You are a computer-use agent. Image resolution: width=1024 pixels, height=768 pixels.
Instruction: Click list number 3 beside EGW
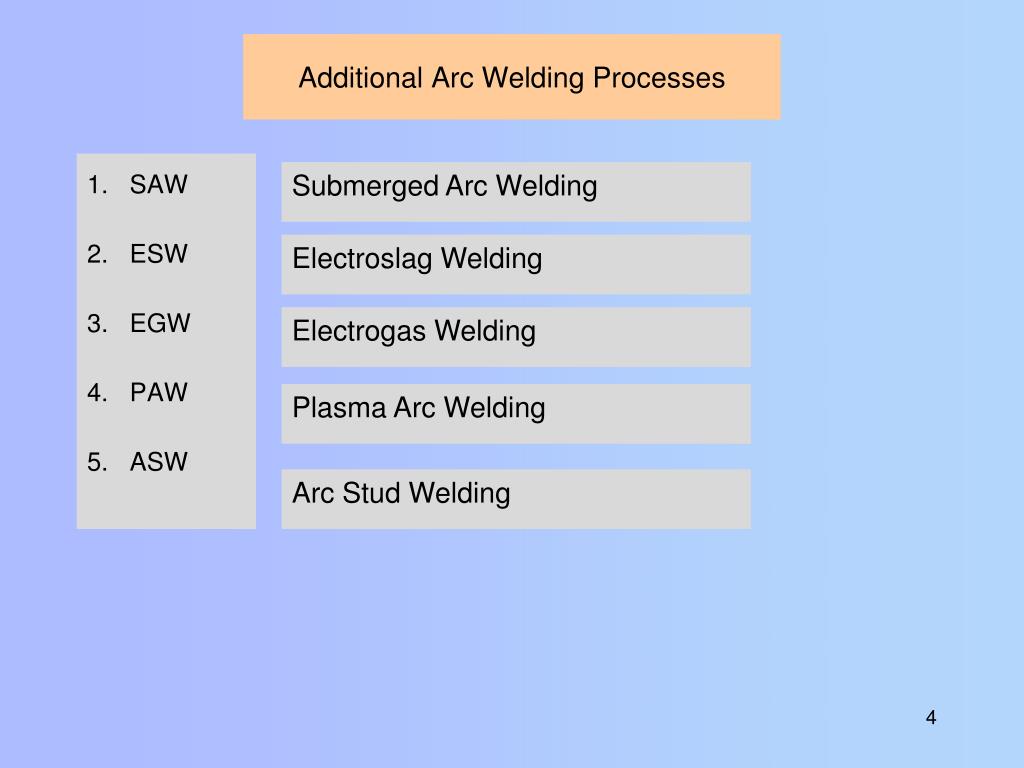97,323
